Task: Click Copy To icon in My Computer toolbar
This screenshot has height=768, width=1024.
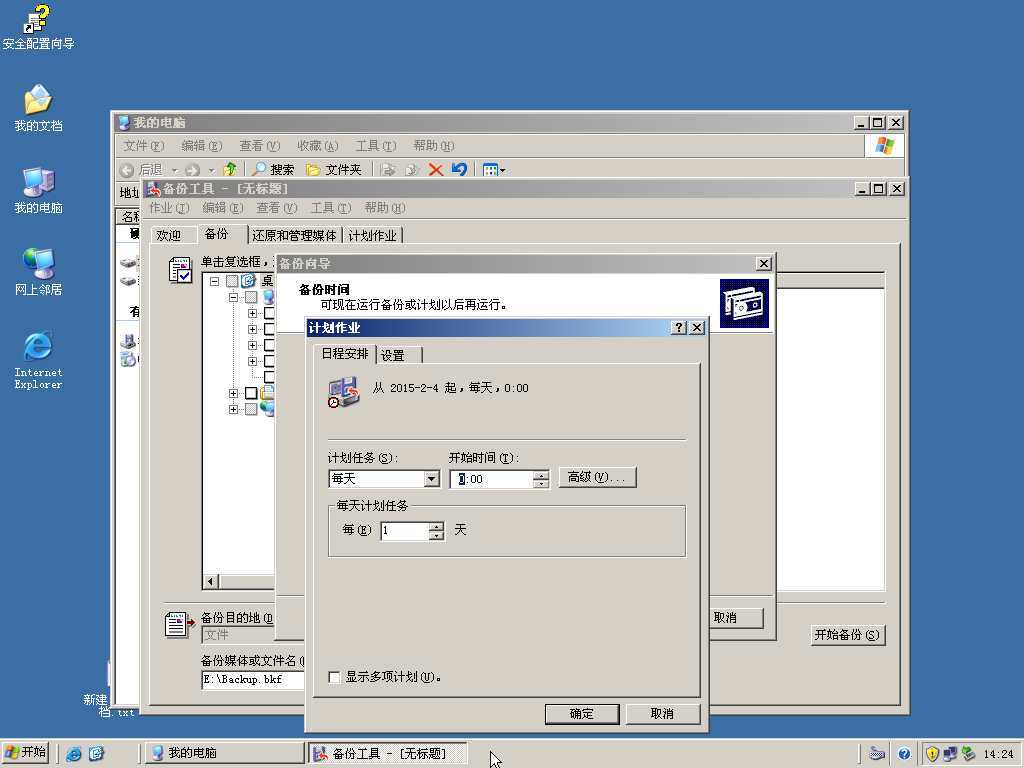Action: [x=411, y=170]
